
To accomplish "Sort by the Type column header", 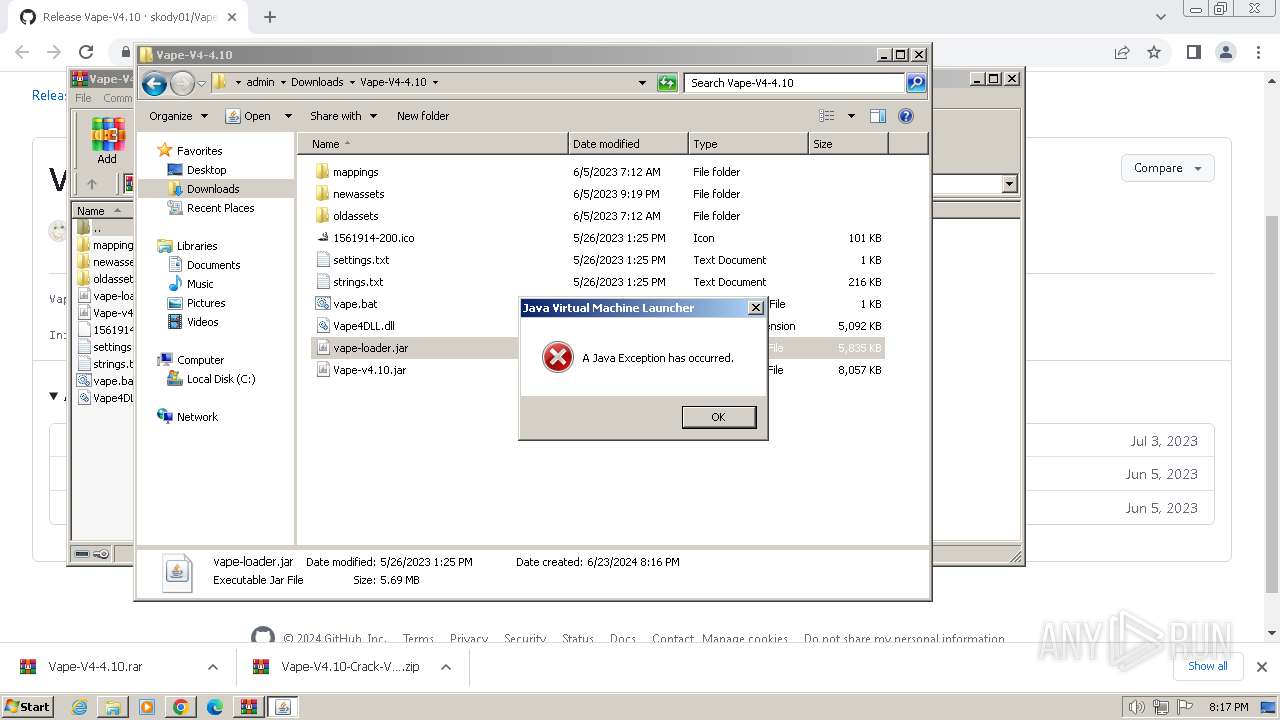I will coord(748,144).
